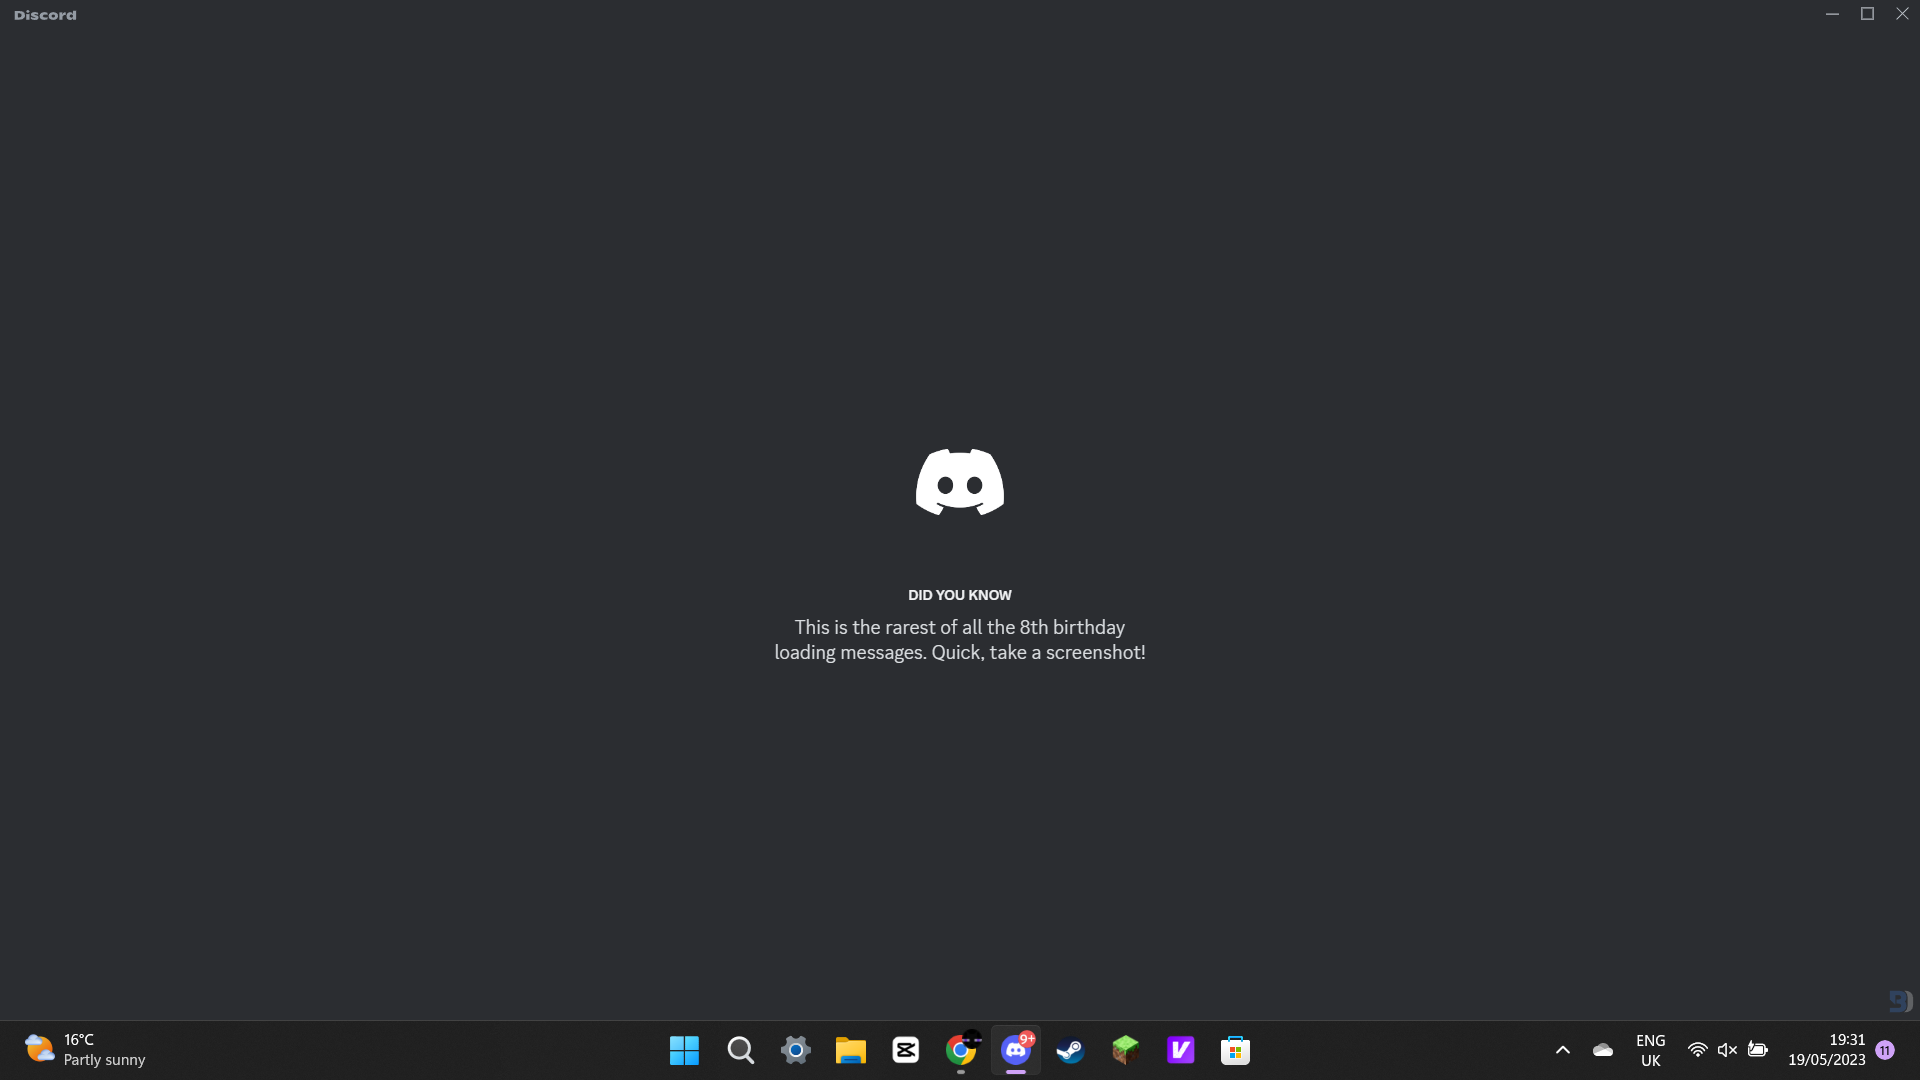Open the notification badge showing 11
This screenshot has height=1080, width=1920.
pos(1885,1050)
